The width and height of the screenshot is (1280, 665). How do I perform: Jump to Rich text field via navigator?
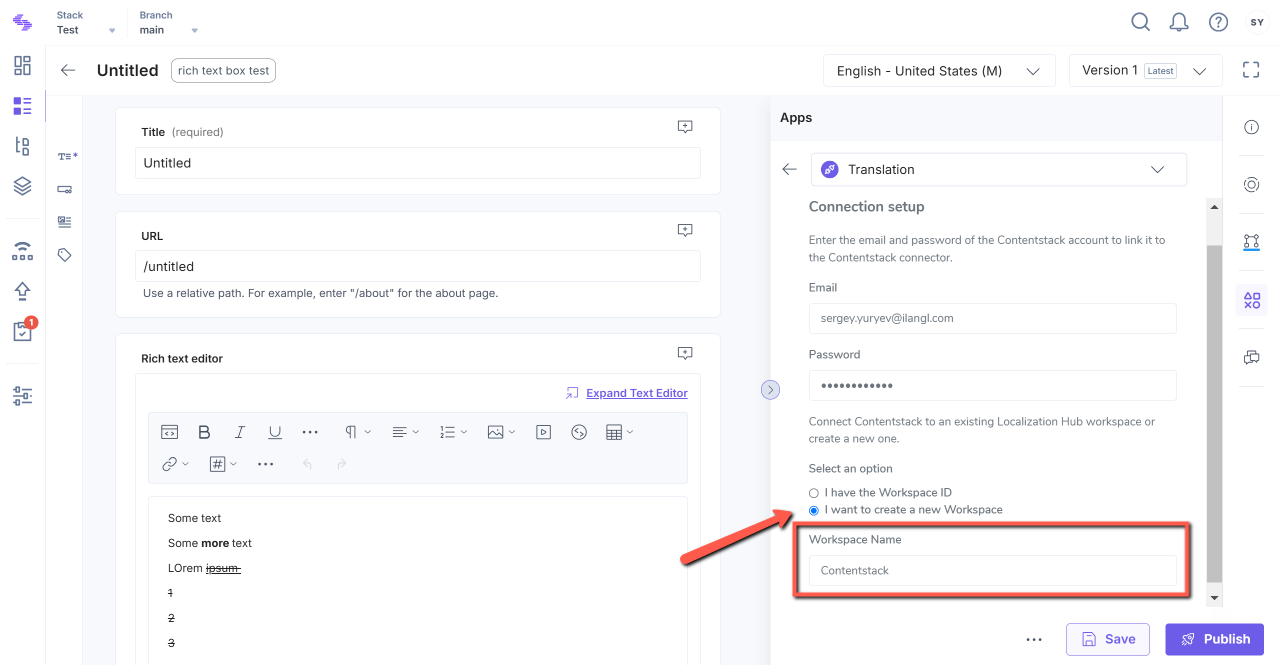tap(65, 222)
